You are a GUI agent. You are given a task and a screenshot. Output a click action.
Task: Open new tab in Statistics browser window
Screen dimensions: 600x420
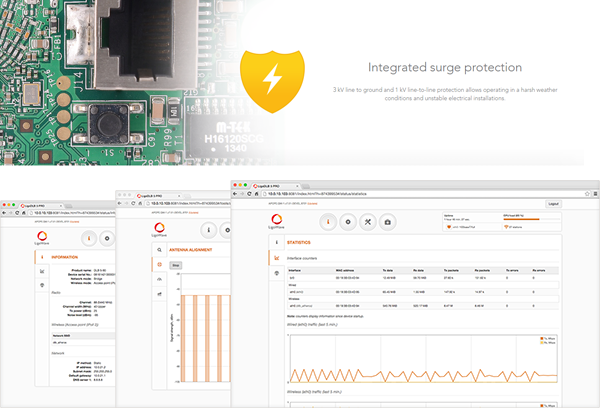(x=306, y=186)
